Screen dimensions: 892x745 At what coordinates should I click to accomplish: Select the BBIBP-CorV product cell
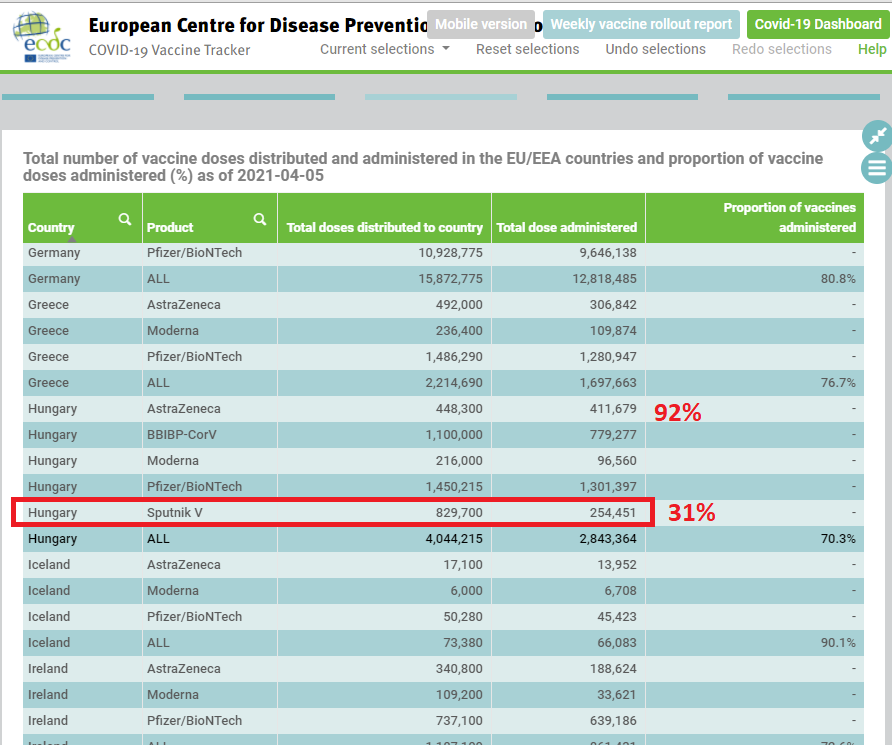(x=181, y=434)
